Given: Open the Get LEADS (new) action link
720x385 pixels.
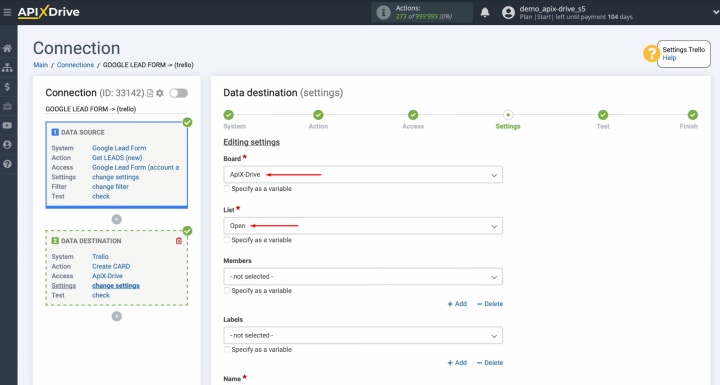Looking at the screenshot, I should [x=117, y=158].
